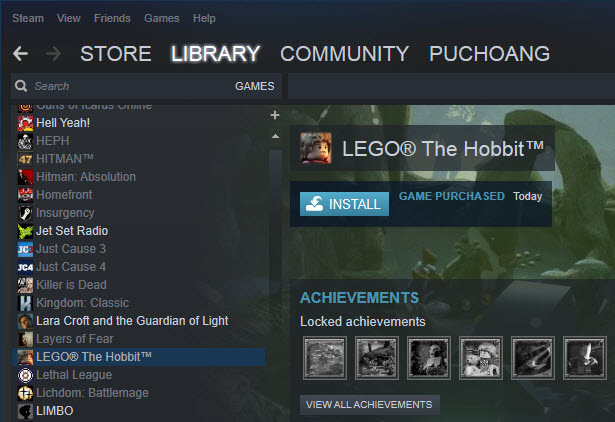Click VIEW ALL ACHIEVEMENTS button
The width and height of the screenshot is (615, 422).
coord(369,405)
